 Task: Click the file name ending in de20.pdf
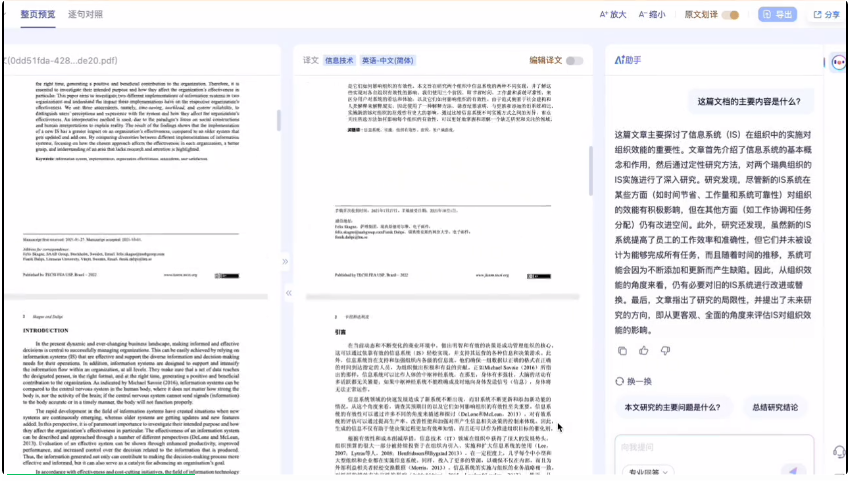[x=61, y=61]
